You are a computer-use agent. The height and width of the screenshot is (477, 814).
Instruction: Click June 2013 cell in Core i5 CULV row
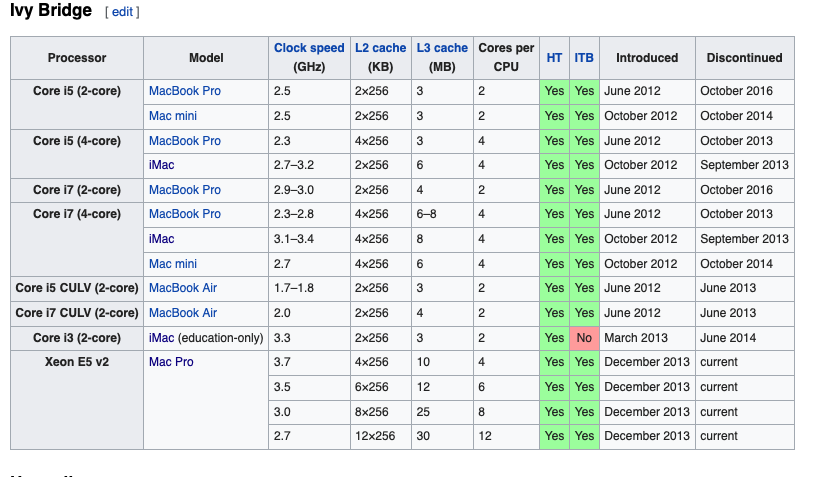pos(744,288)
